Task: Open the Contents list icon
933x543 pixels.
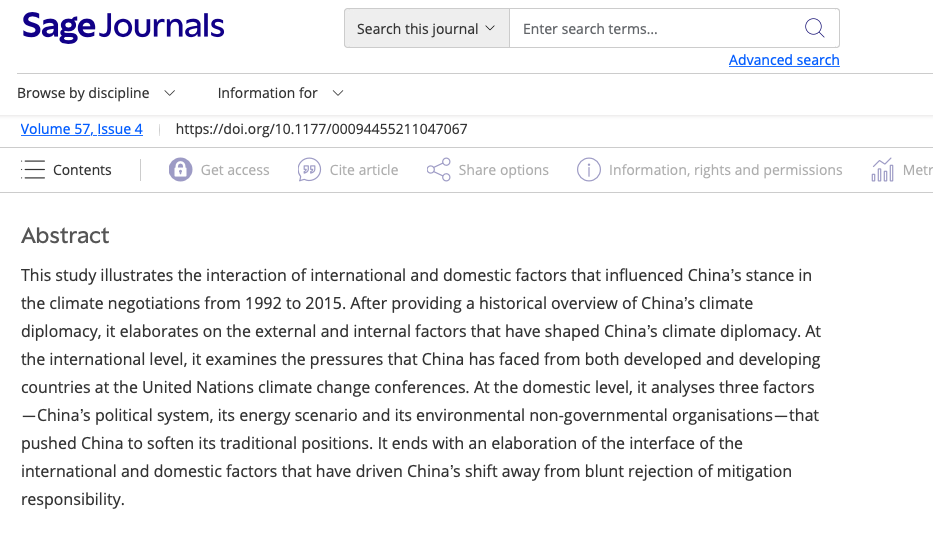Action: [33, 170]
